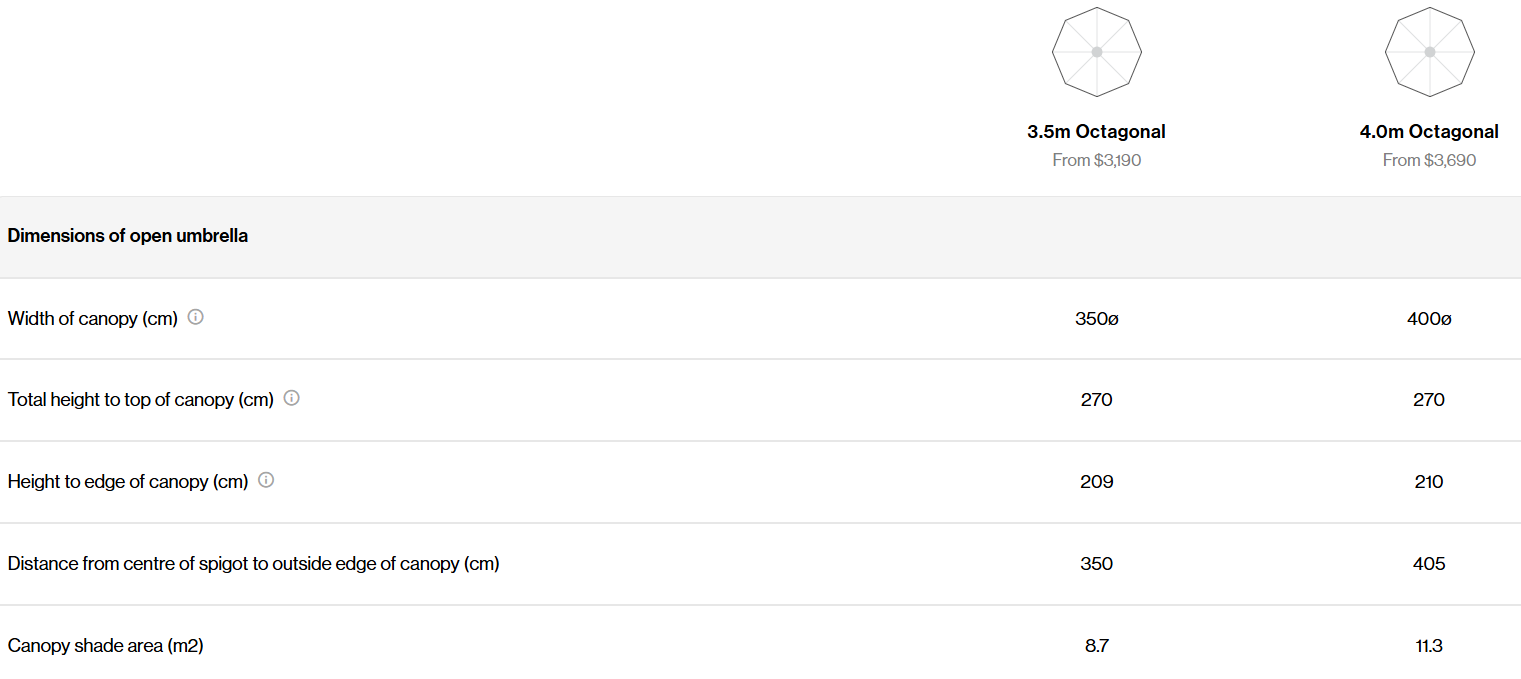
Task: Click the From $3,690 price text
Action: [x=1429, y=160]
